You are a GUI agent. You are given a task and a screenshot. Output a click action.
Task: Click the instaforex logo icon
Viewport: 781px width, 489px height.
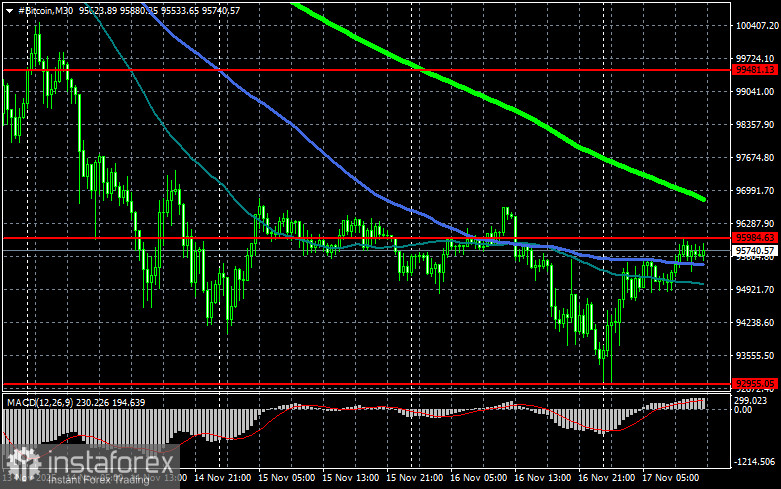tap(22, 463)
